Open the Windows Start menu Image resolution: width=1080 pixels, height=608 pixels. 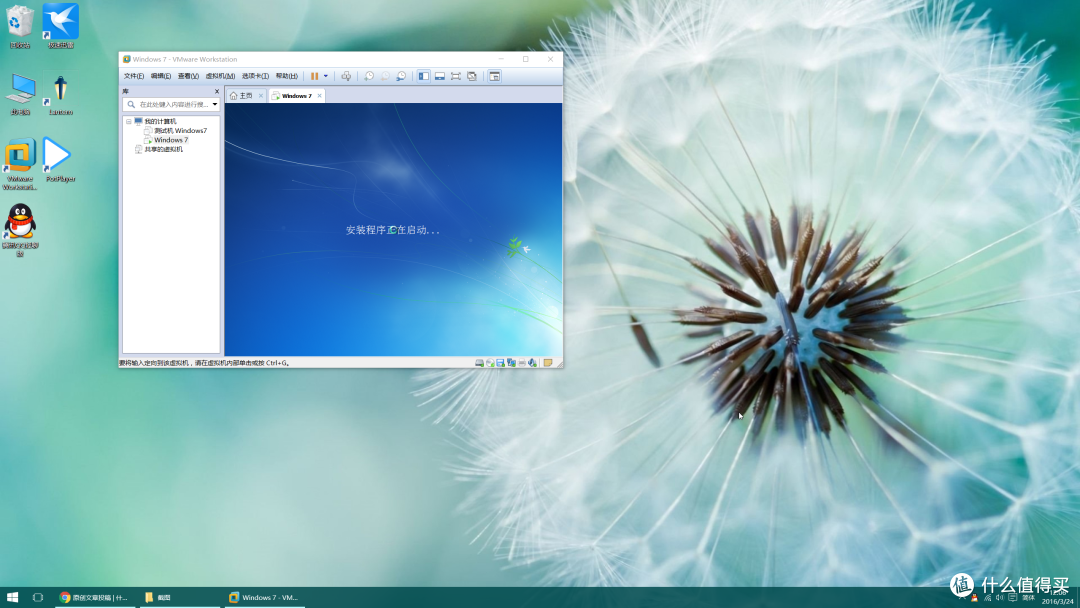[12, 597]
